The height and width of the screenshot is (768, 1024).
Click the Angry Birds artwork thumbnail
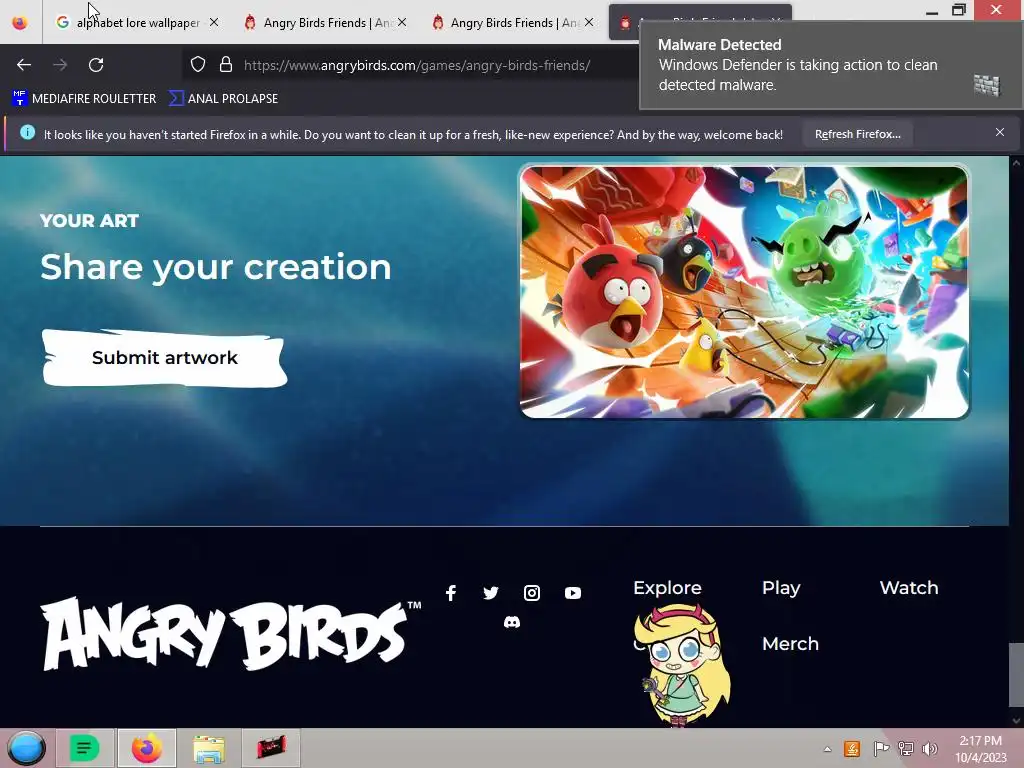(744, 291)
